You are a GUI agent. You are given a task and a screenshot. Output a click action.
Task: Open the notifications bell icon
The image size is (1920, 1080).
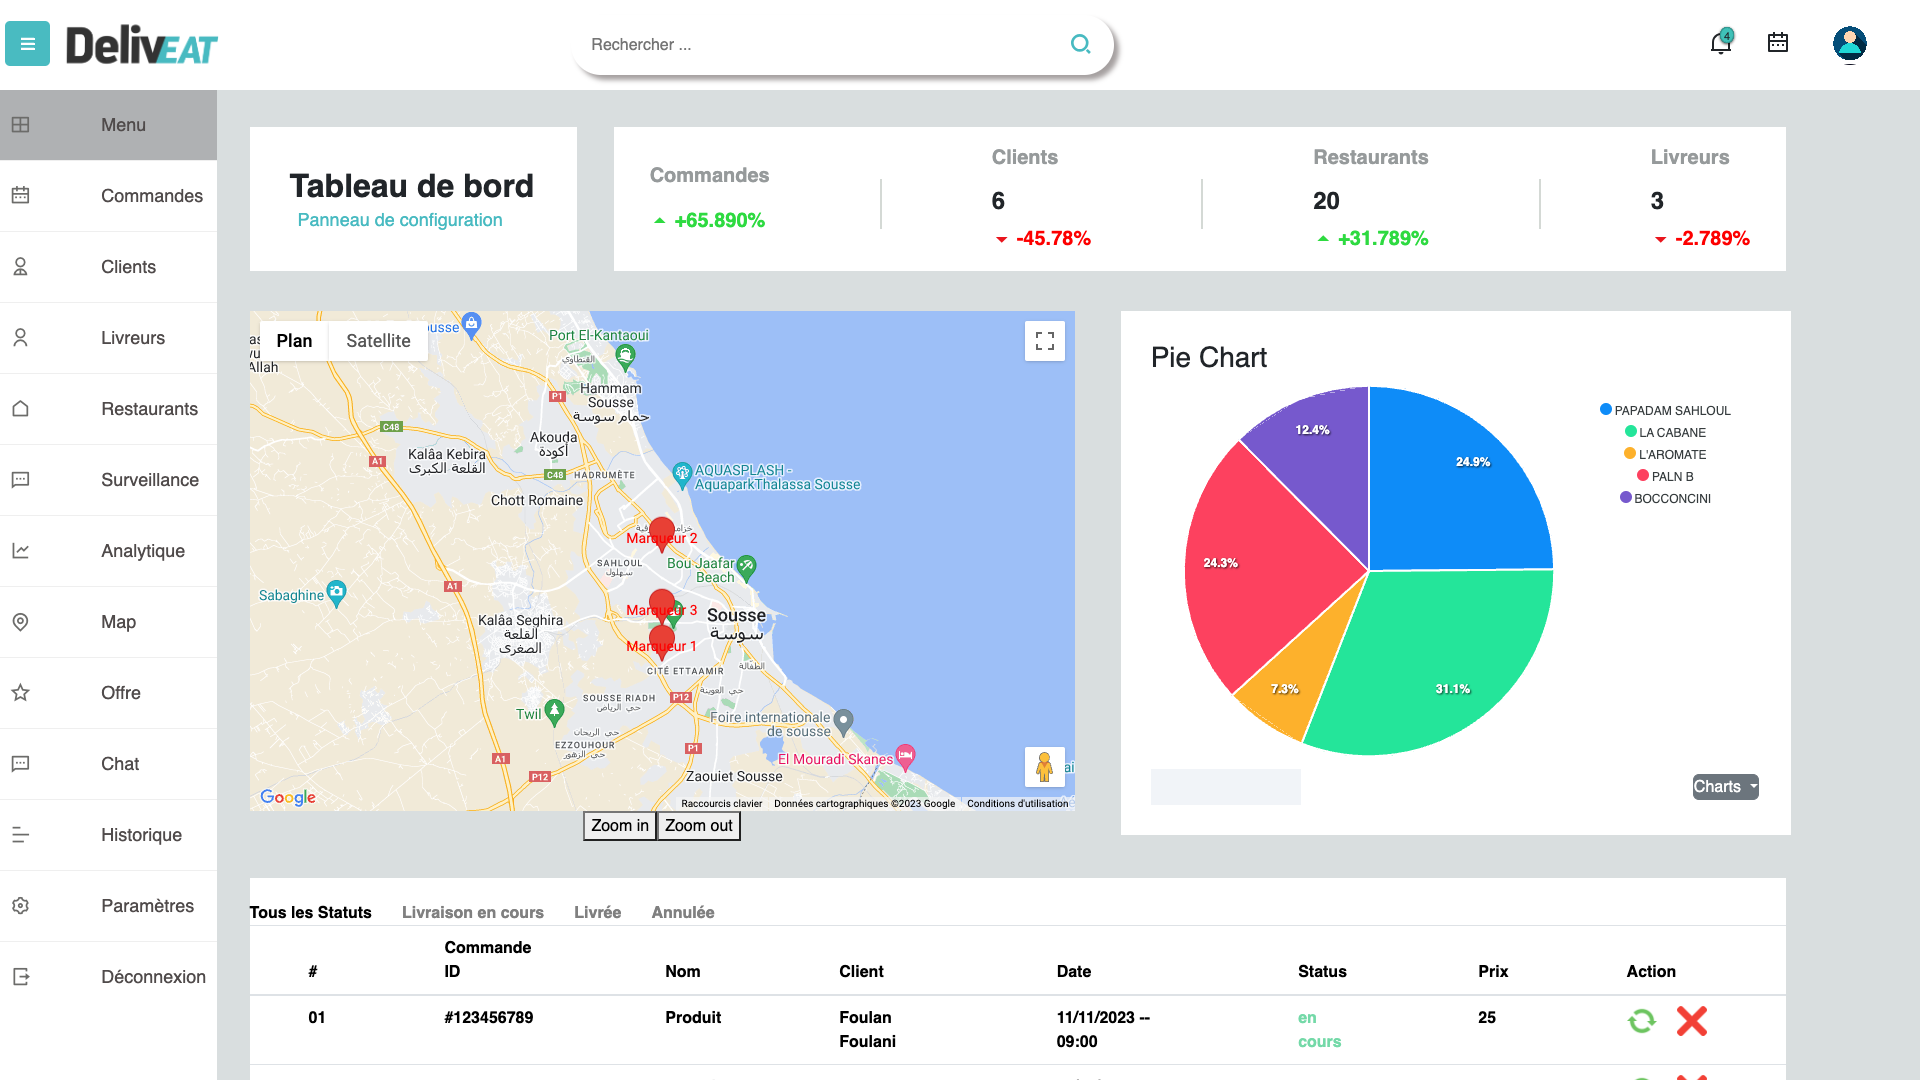1721,43
